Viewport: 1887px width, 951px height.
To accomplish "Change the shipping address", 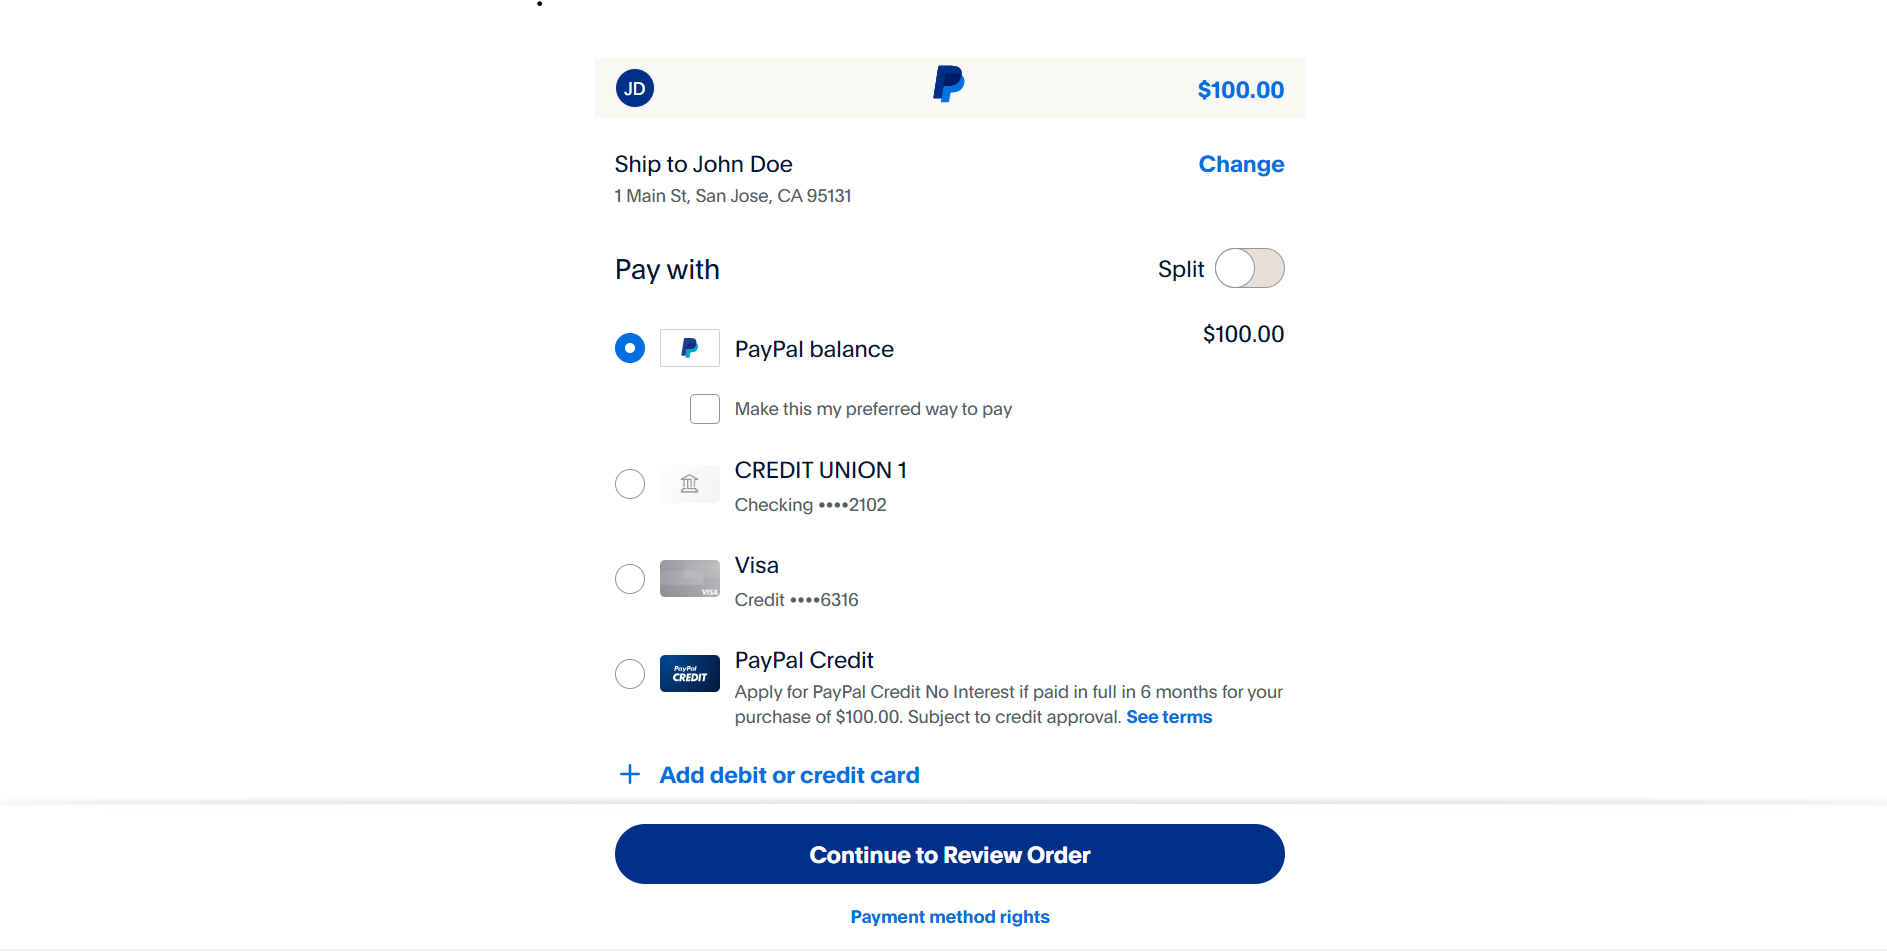I will (1241, 164).
